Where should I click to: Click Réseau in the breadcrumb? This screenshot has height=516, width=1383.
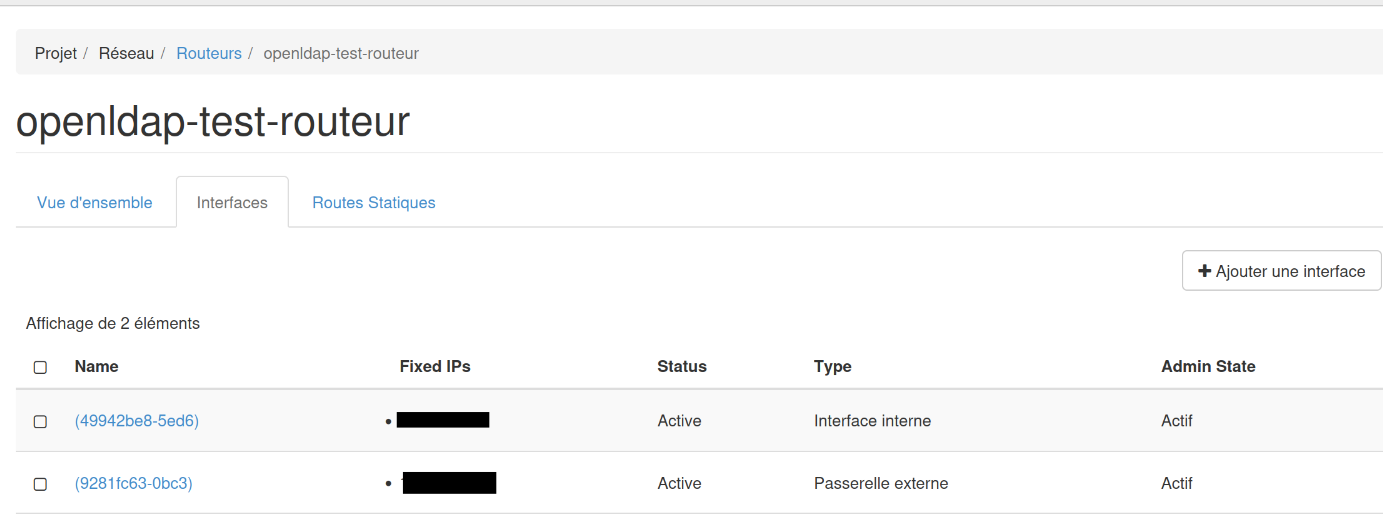click(x=126, y=53)
